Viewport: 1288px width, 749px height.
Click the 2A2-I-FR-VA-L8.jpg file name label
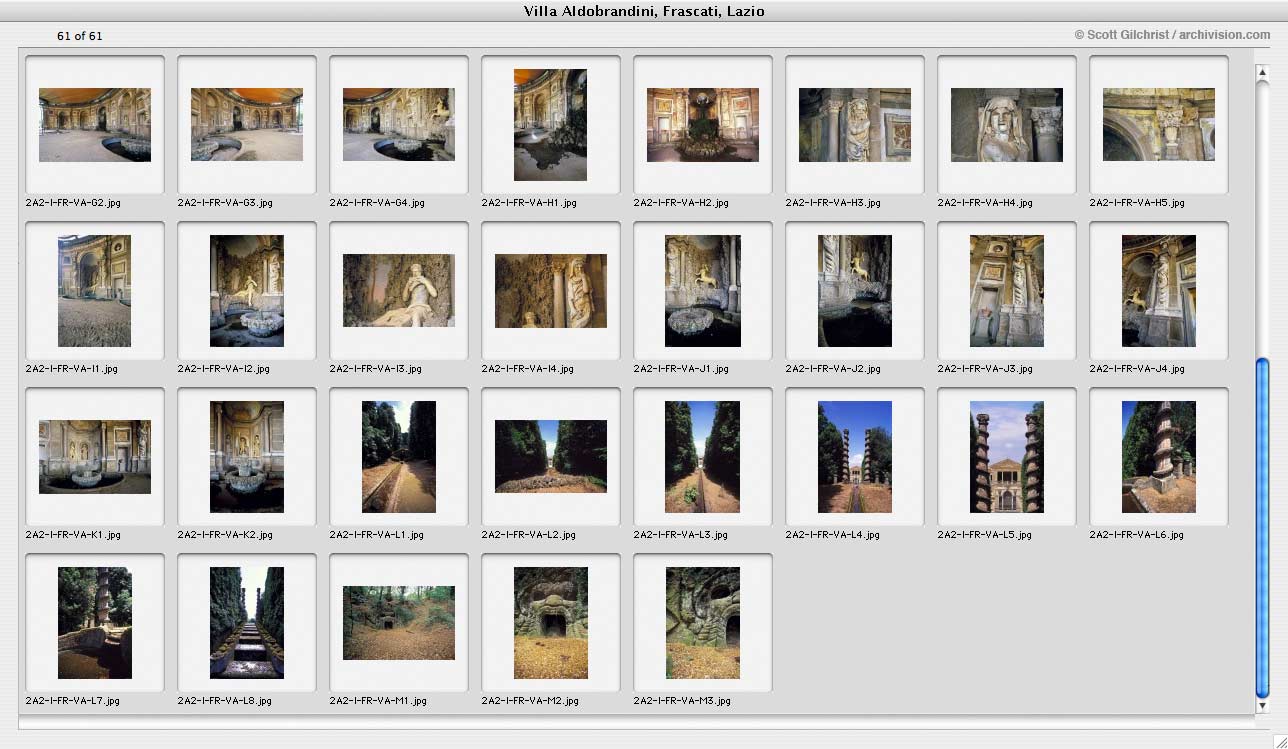click(224, 701)
